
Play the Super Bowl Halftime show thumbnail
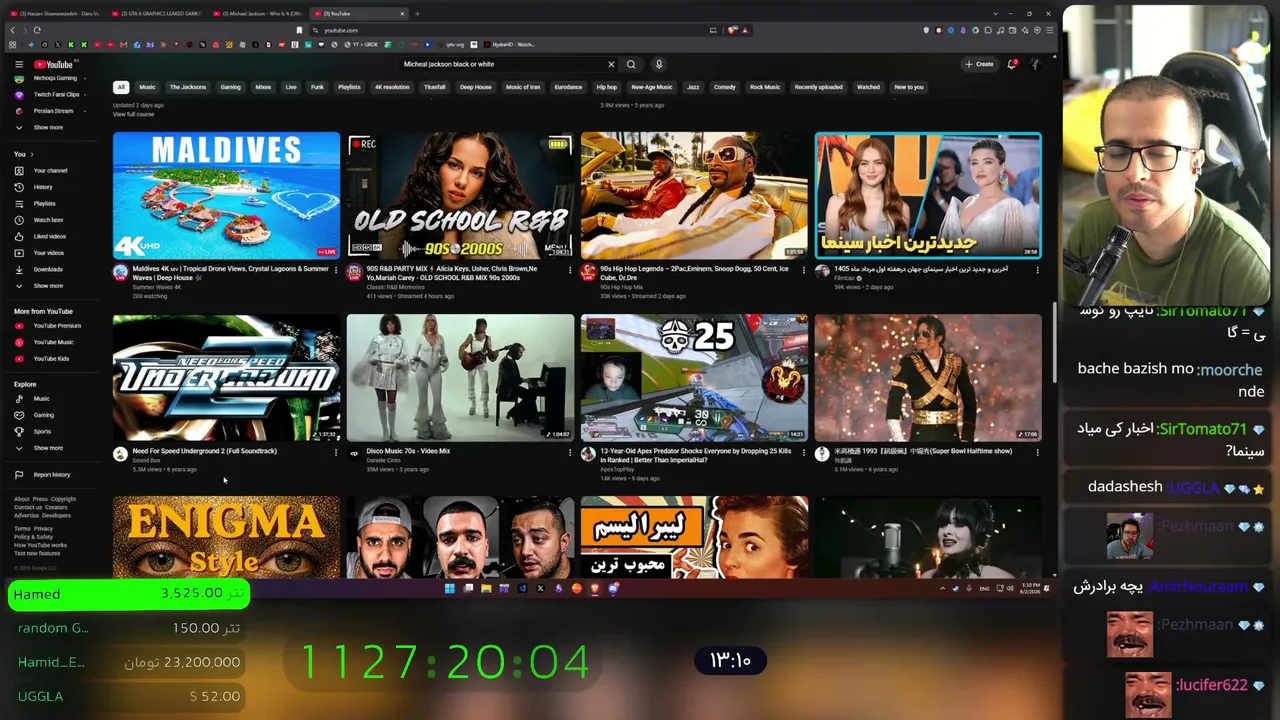point(928,378)
